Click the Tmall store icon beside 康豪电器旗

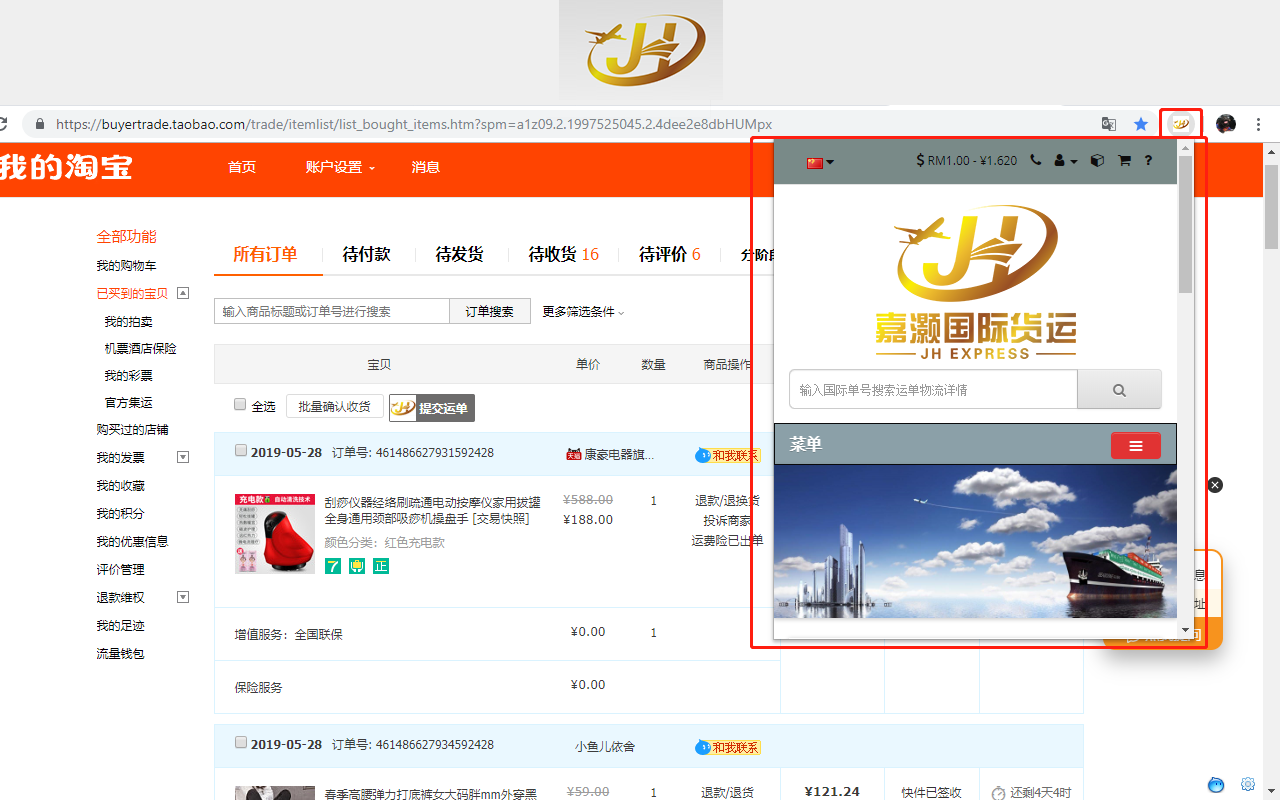point(574,454)
